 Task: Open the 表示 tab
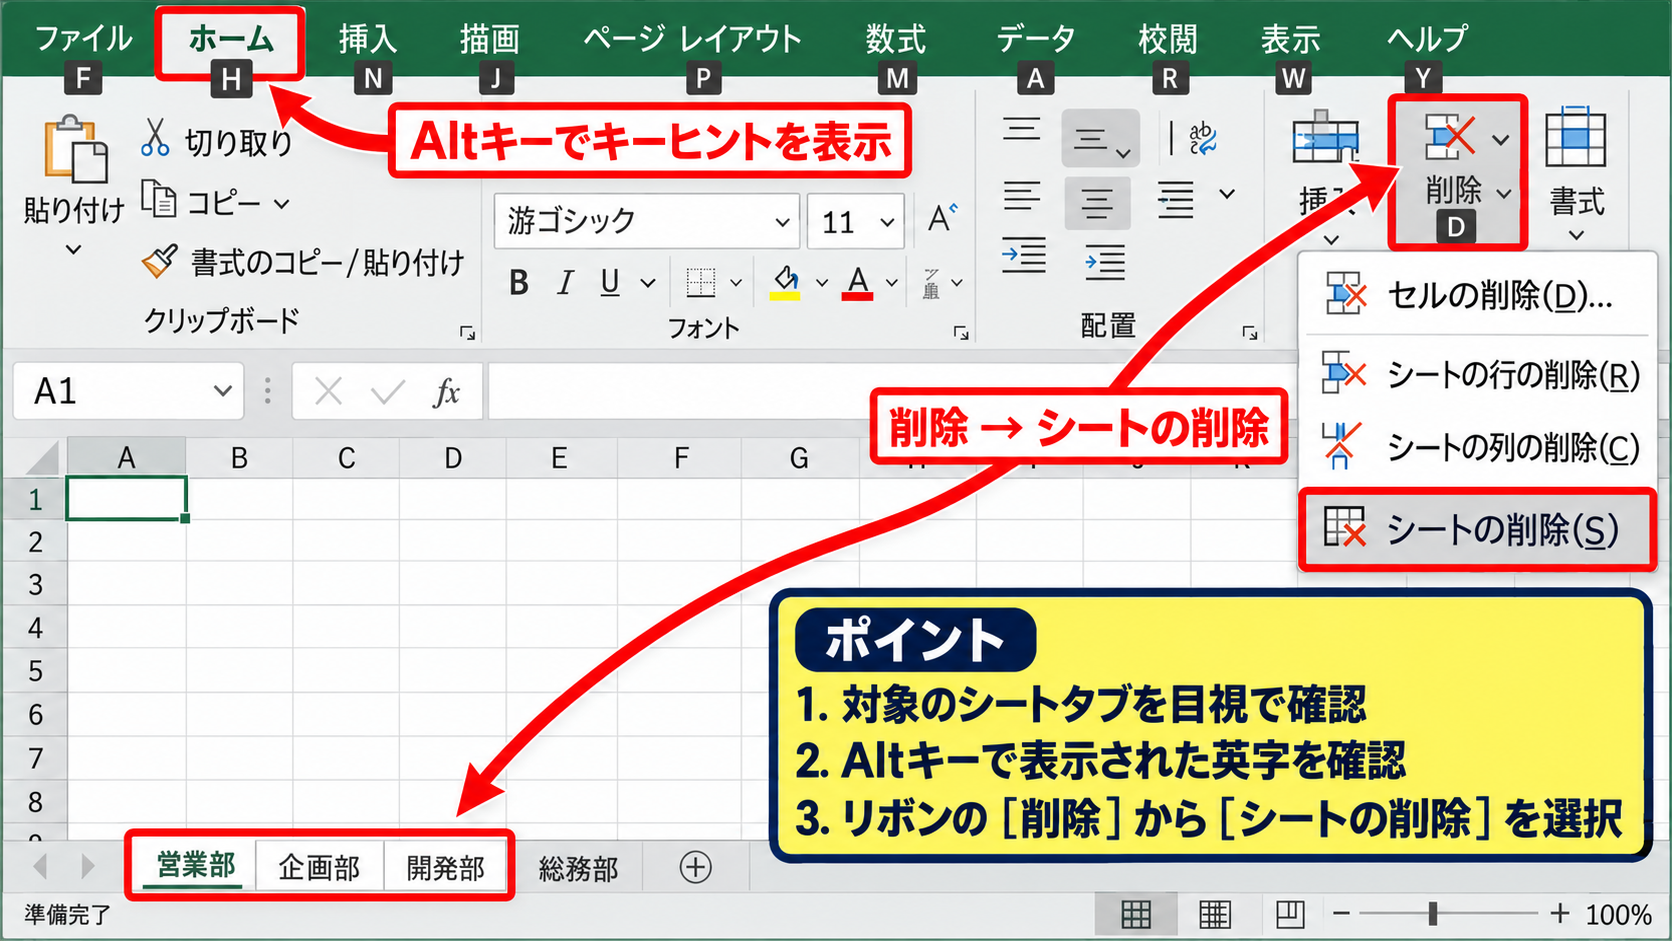coord(1291,39)
